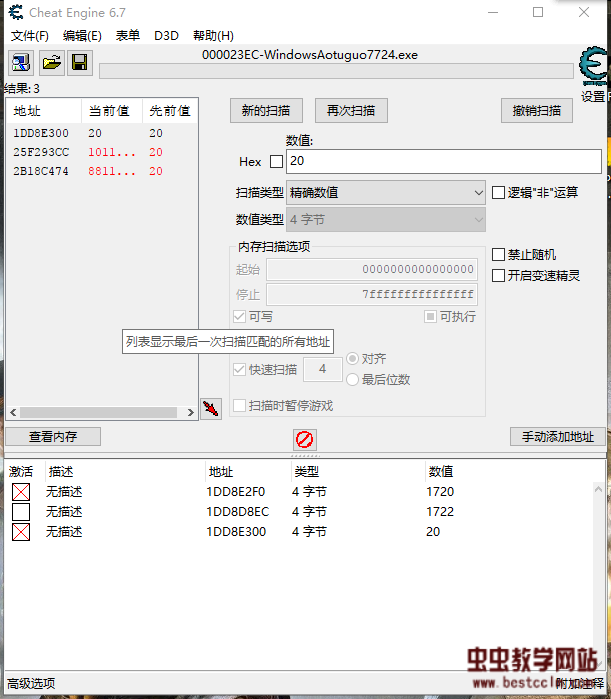Unfreeze the 1DD8E2F0 address entry checkbox

[21, 492]
